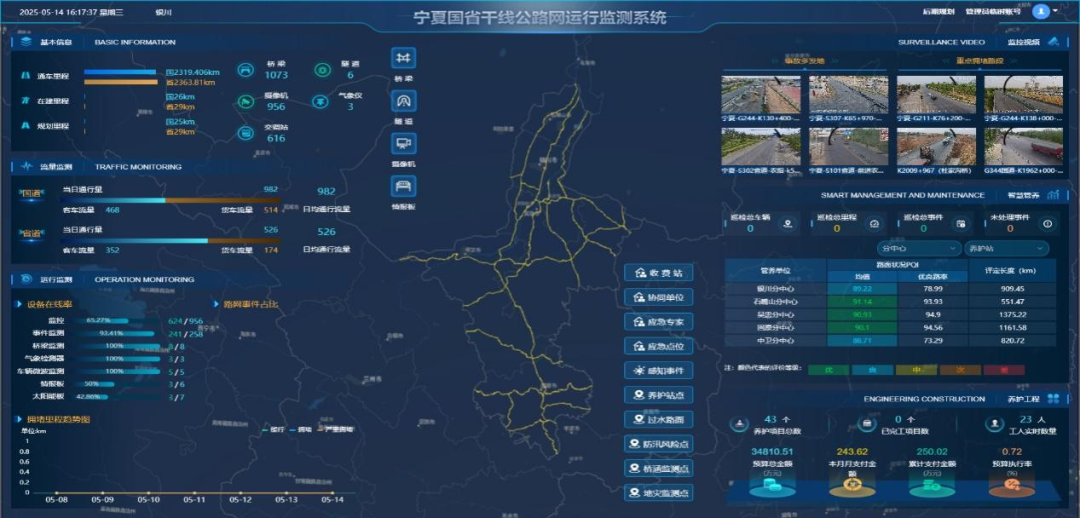The image size is (1080, 518).
Task: Open the 养护站 dropdown
Action: click(x=1005, y=248)
